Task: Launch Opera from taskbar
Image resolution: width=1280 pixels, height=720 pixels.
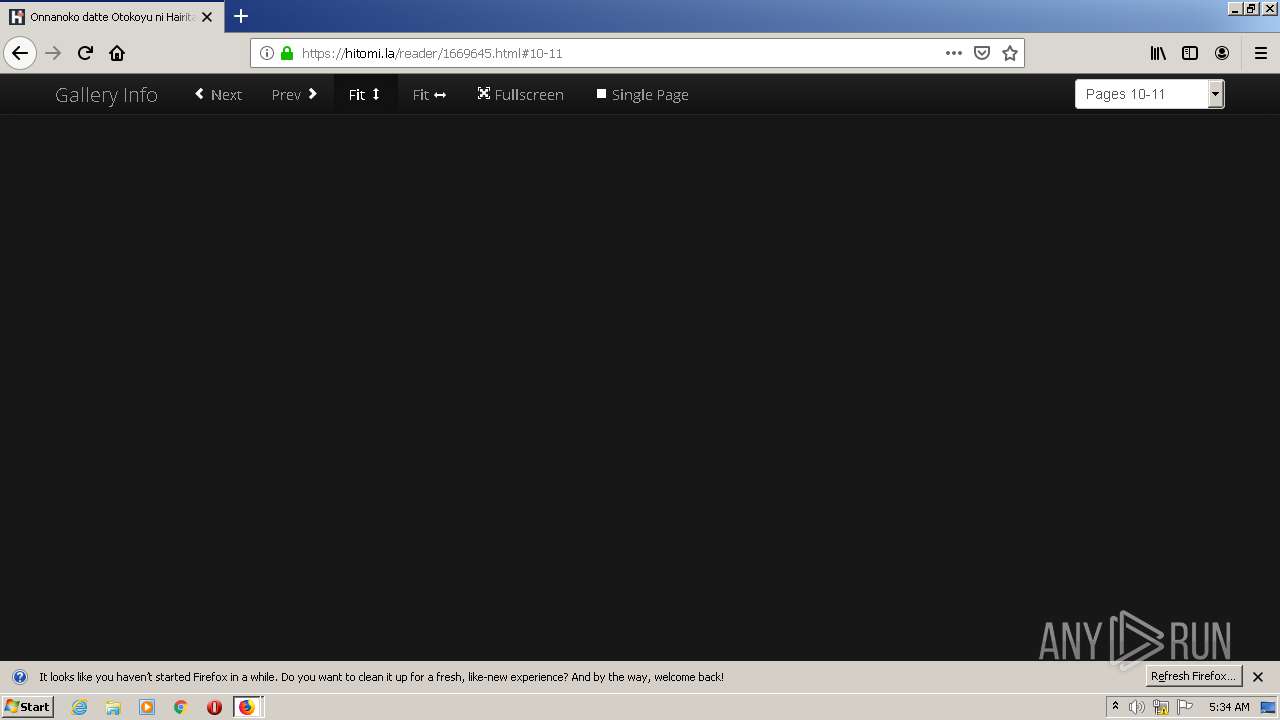Action: coord(214,707)
